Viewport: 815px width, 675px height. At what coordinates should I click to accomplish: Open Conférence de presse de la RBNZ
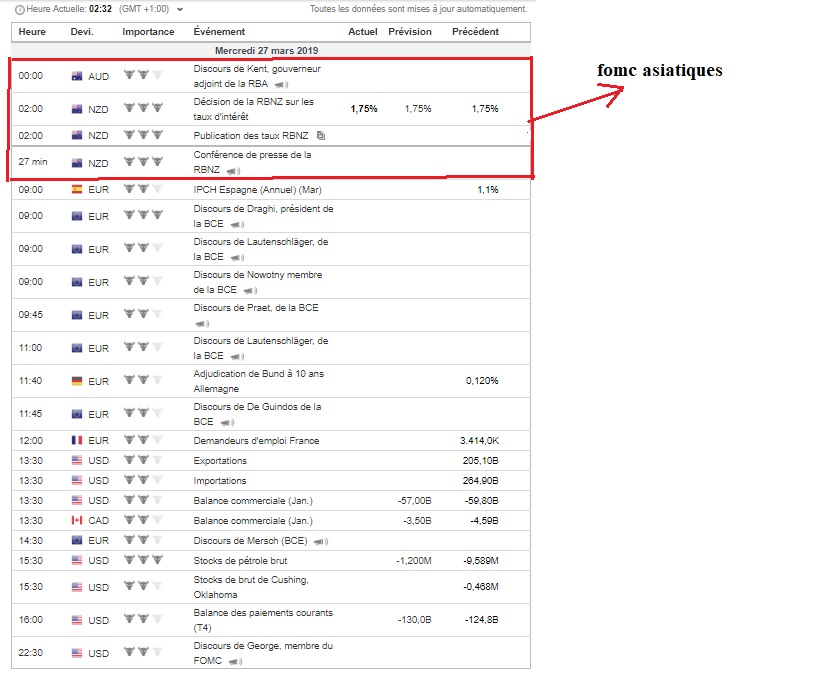252,162
